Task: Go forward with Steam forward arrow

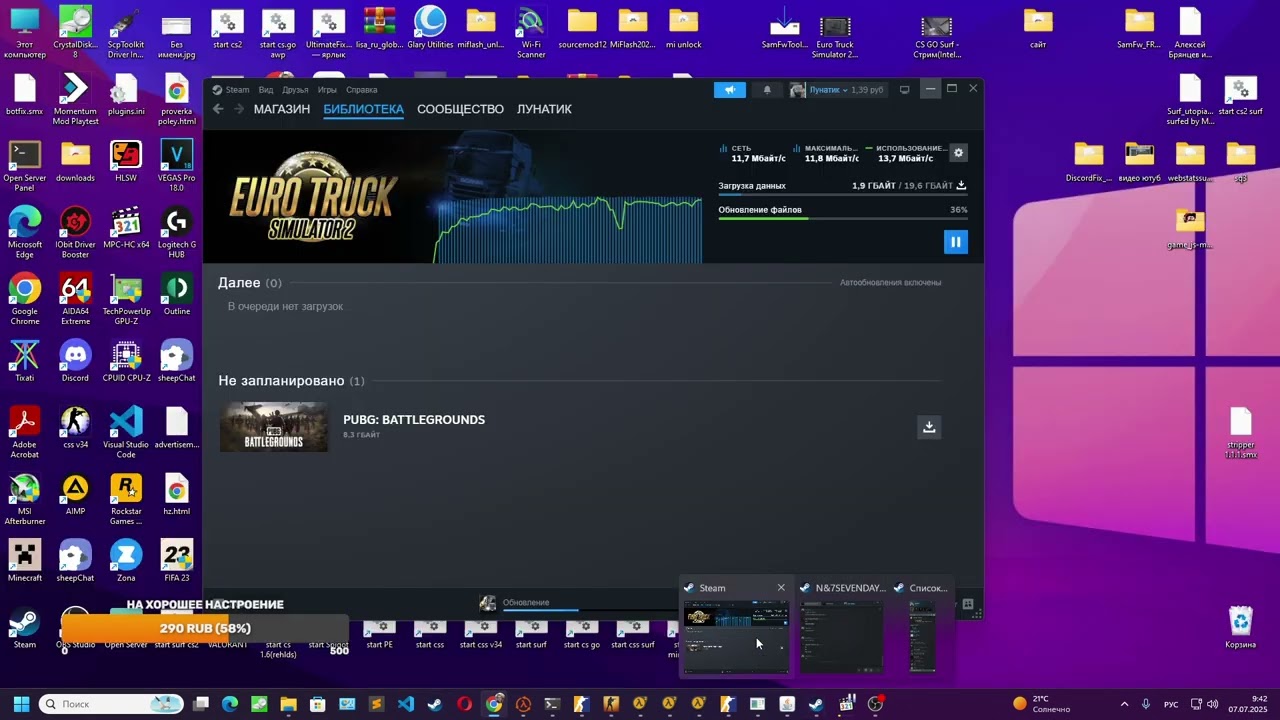Action: tap(239, 109)
